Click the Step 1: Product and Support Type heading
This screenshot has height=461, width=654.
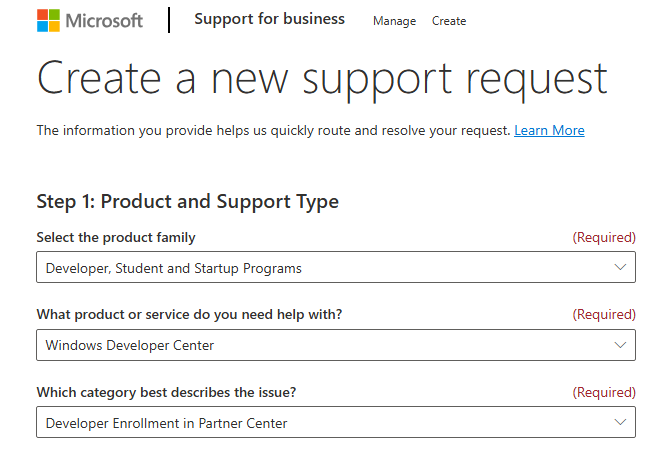(x=188, y=202)
